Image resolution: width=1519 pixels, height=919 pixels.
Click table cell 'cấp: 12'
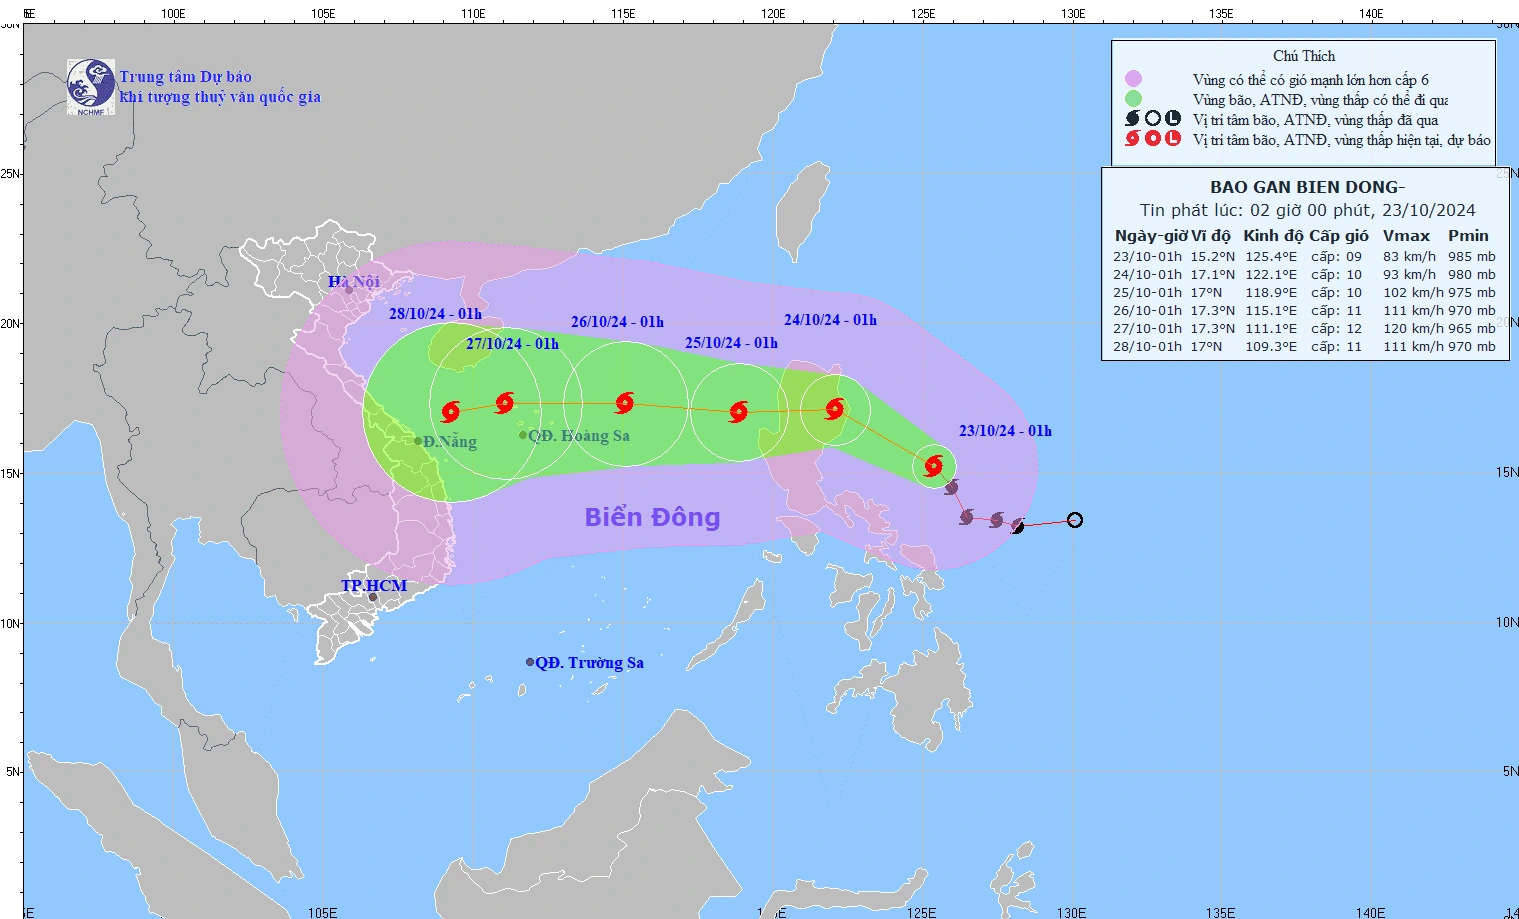click(1337, 328)
